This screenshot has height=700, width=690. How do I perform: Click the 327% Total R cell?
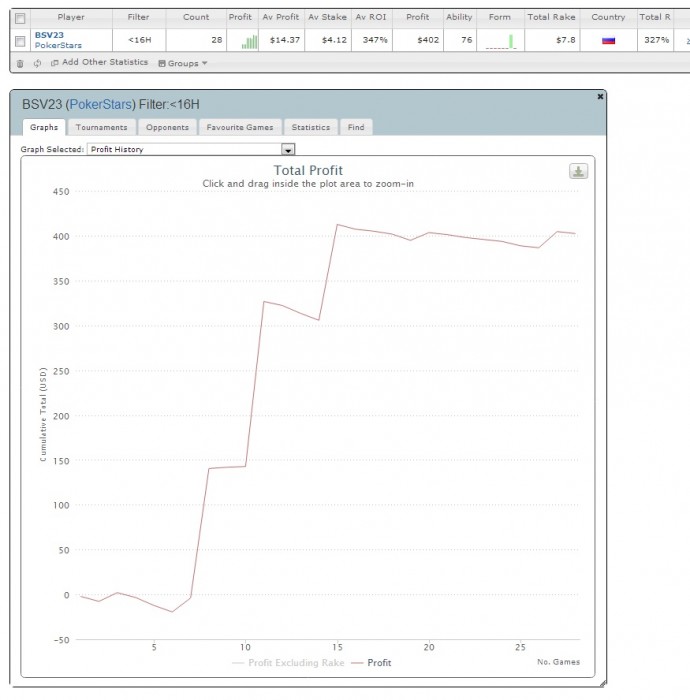pyautogui.click(x=657, y=40)
